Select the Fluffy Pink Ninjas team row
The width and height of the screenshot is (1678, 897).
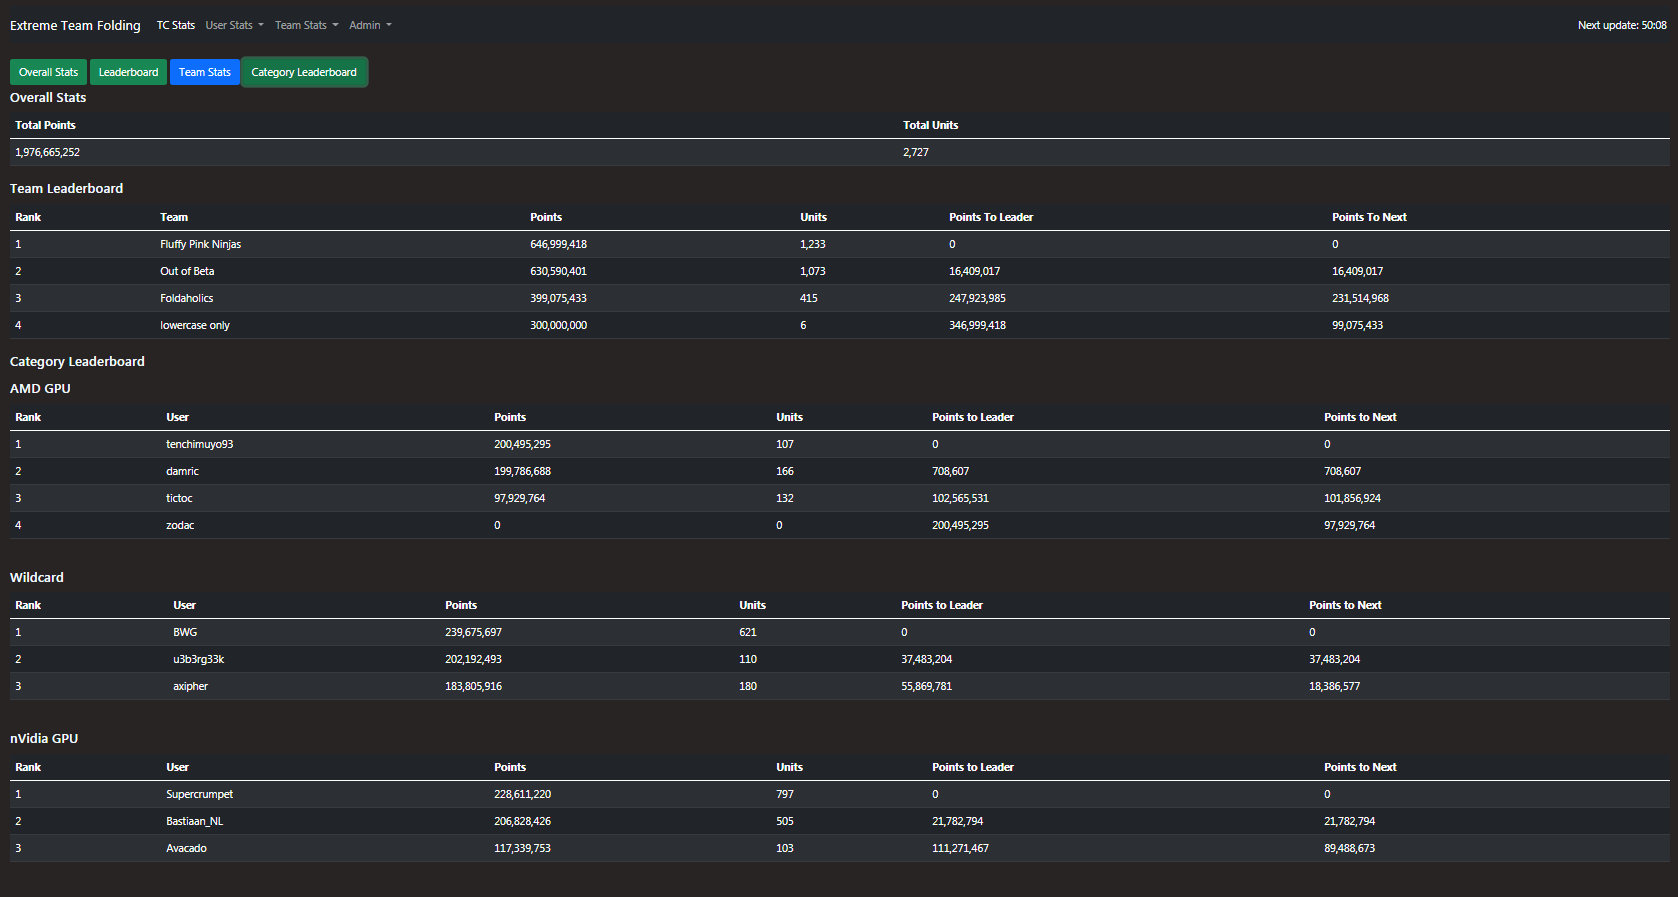coord(840,244)
